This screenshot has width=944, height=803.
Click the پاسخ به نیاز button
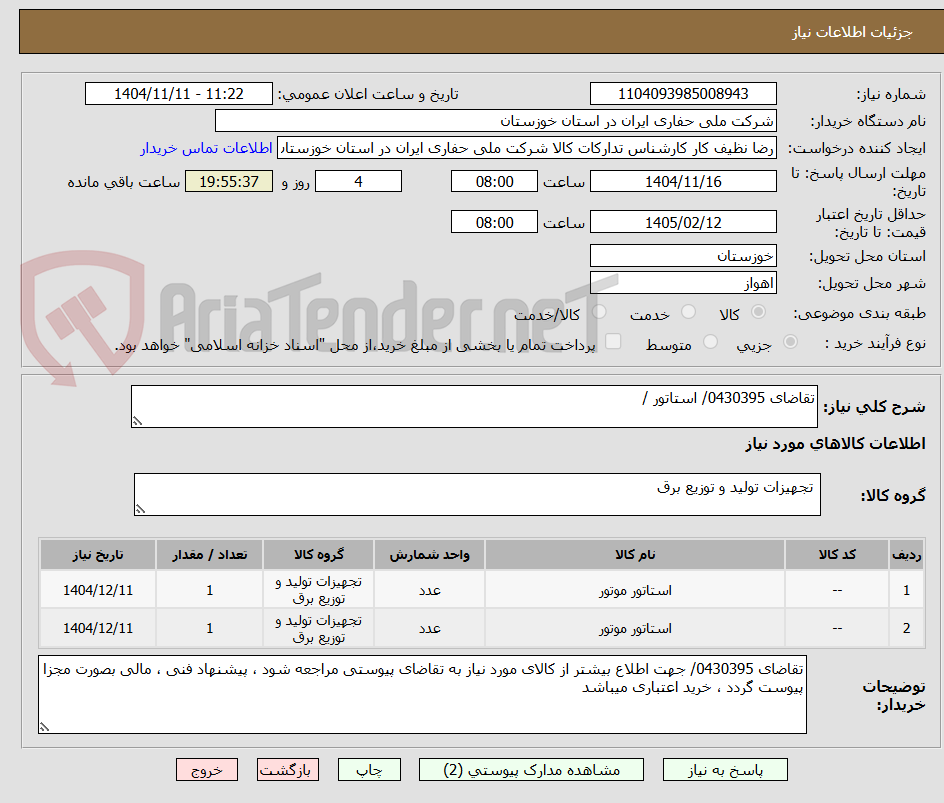(x=725, y=769)
